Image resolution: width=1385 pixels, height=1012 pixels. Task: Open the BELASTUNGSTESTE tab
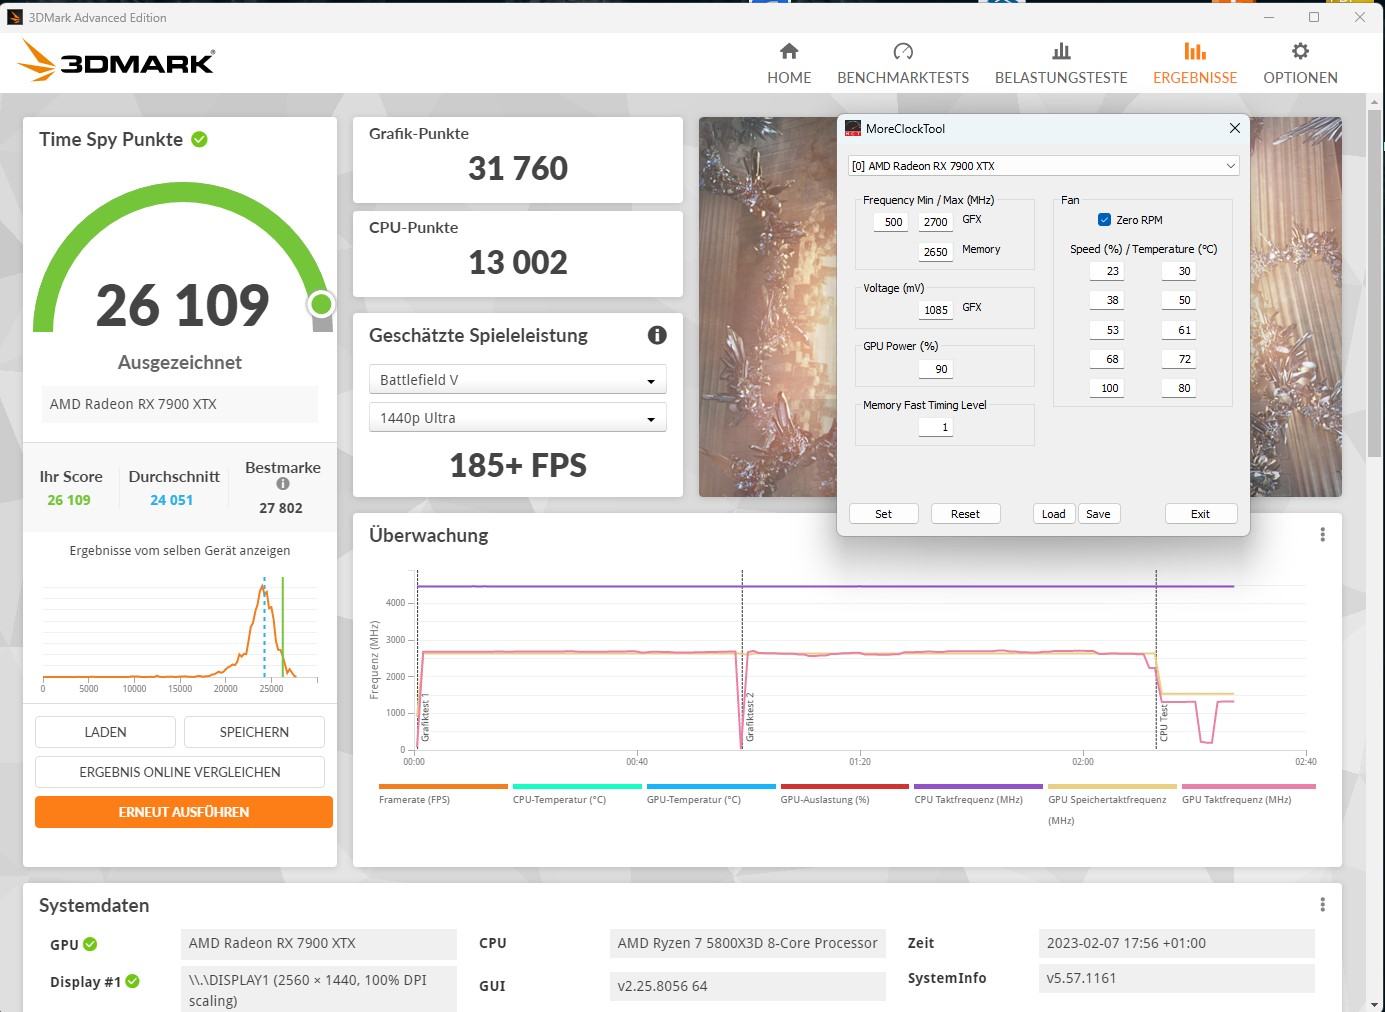[x=1061, y=63]
